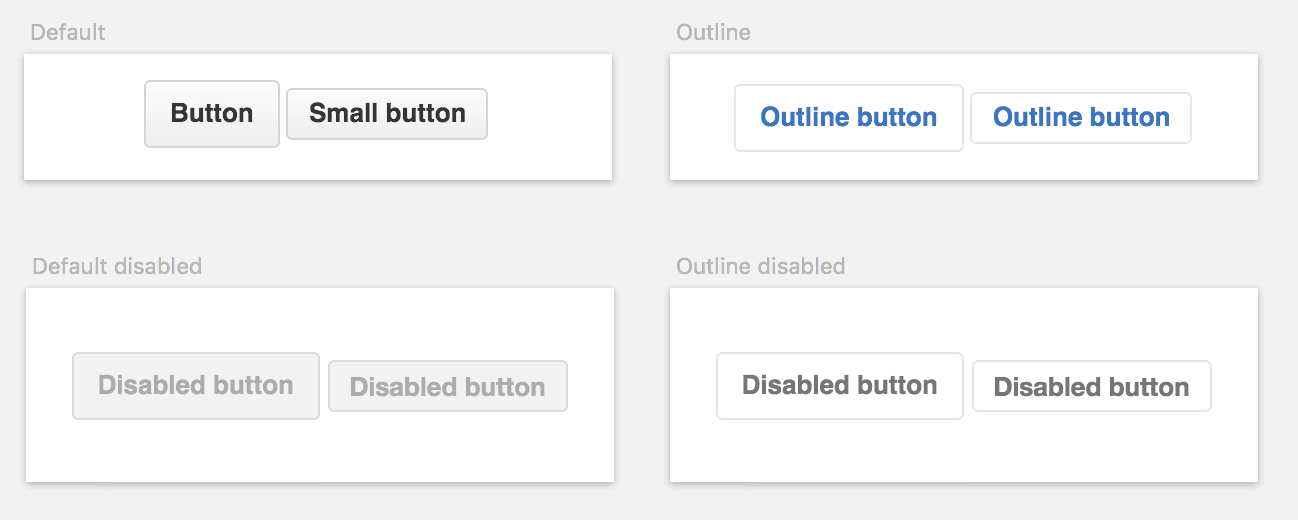This screenshot has width=1298, height=520.
Task: Click gray canvas between the two disabled artboards
Action: pos(642,386)
